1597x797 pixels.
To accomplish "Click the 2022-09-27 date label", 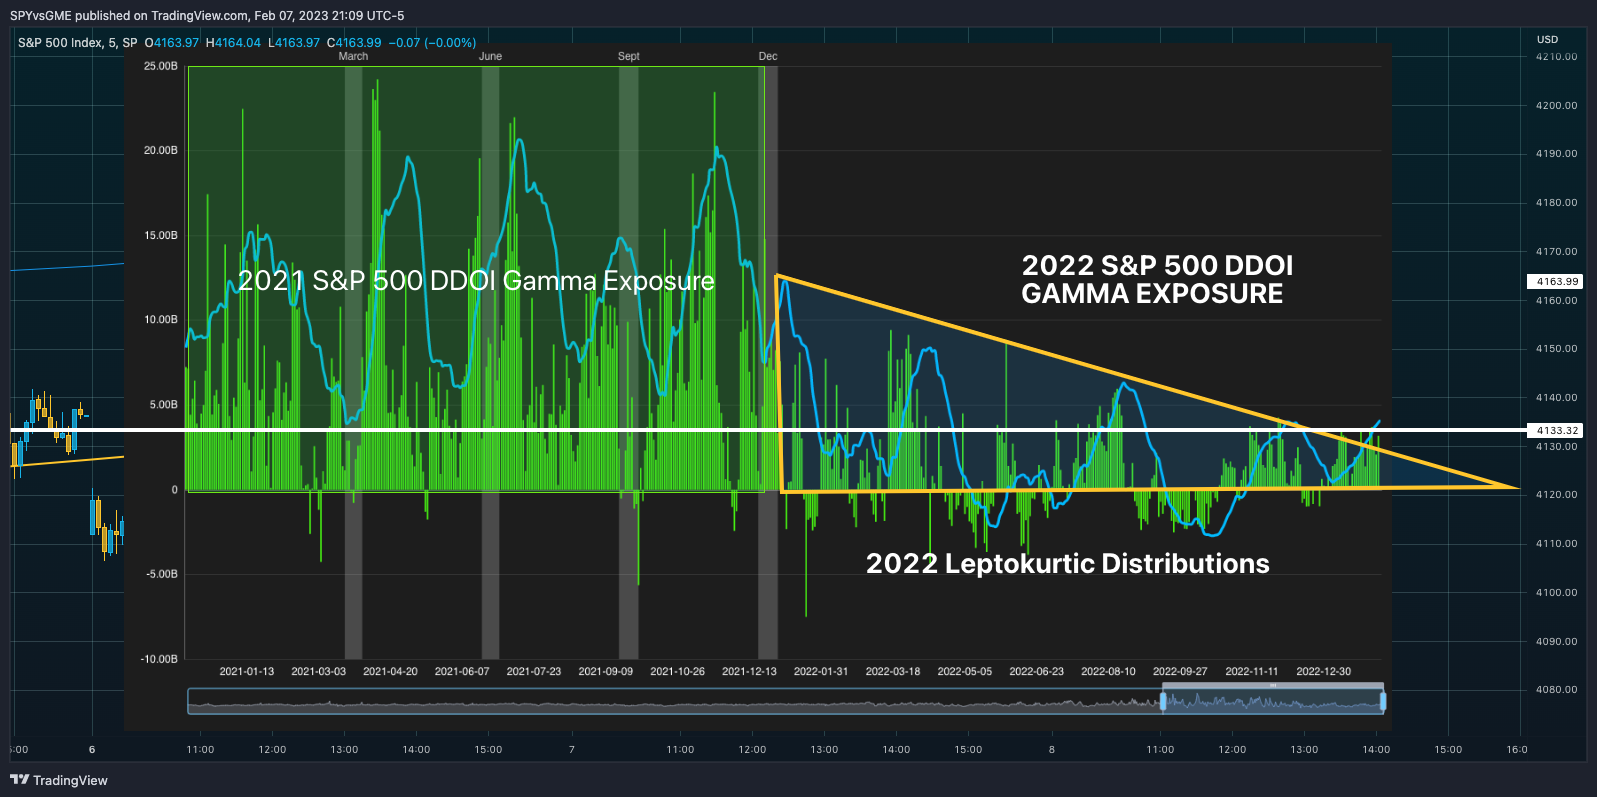I will pos(1180,671).
